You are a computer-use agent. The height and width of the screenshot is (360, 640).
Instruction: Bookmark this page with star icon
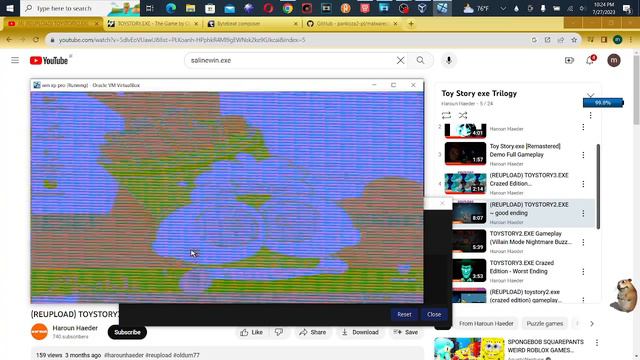point(574,40)
